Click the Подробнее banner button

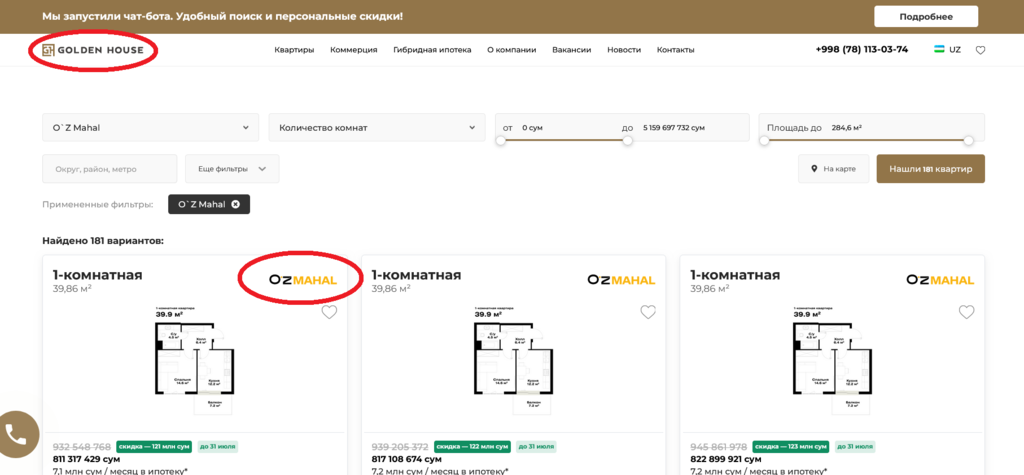[x=925, y=16]
